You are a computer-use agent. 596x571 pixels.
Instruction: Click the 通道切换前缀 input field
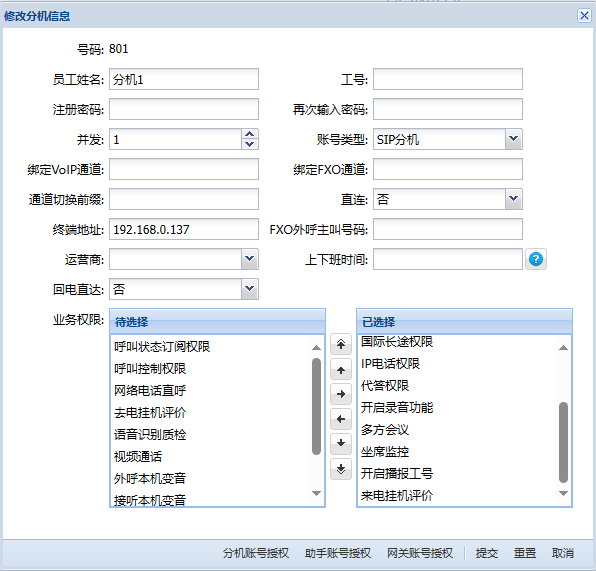point(184,199)
